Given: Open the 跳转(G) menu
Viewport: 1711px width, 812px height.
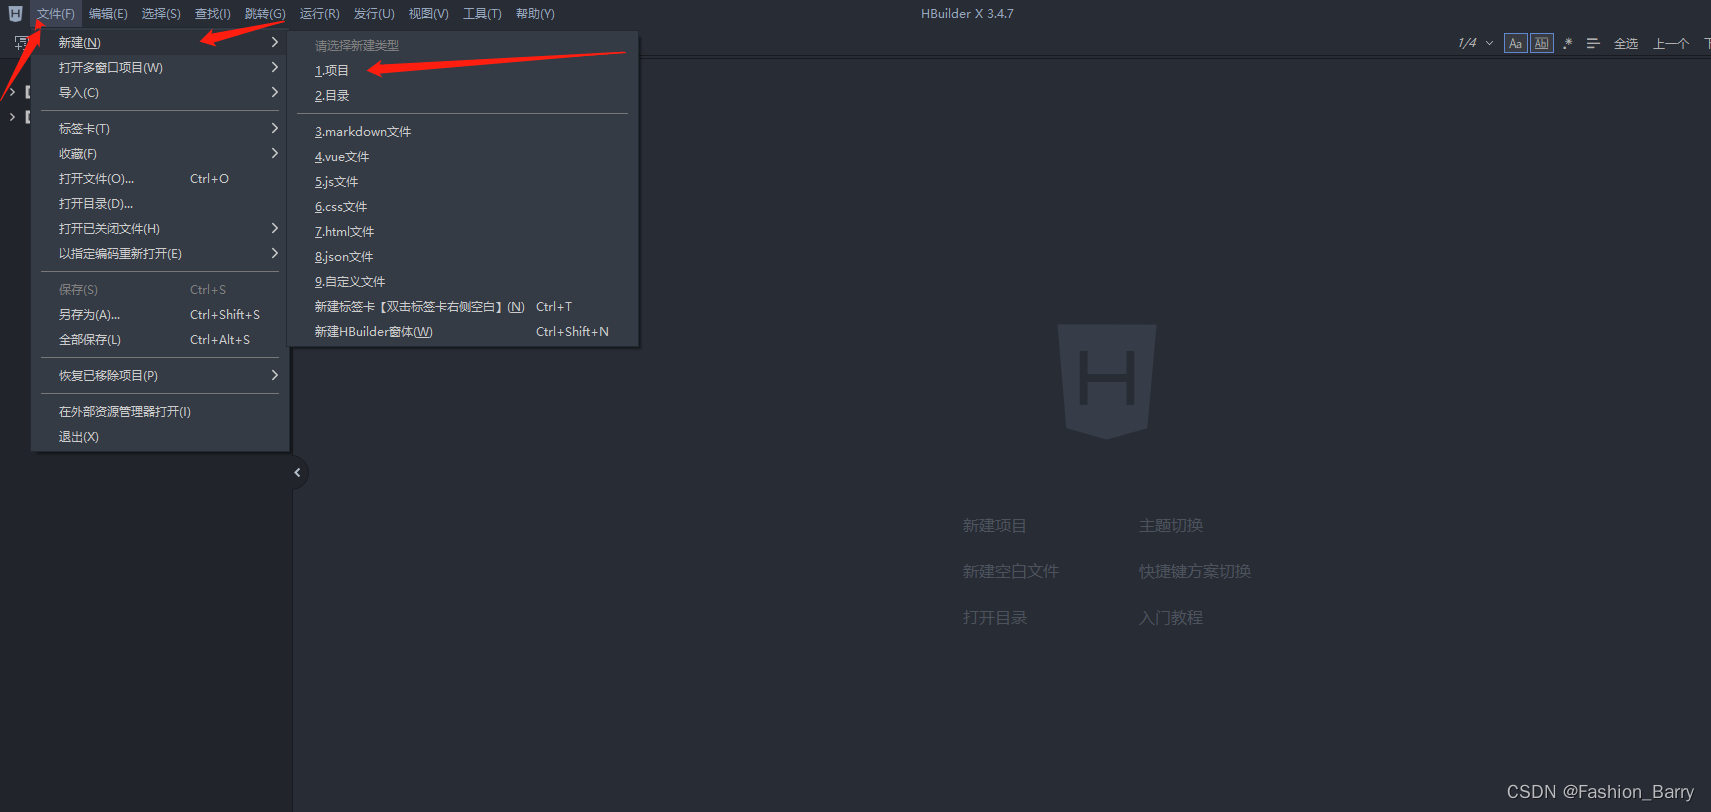Looking at the screenshot, I should [265, 14].
